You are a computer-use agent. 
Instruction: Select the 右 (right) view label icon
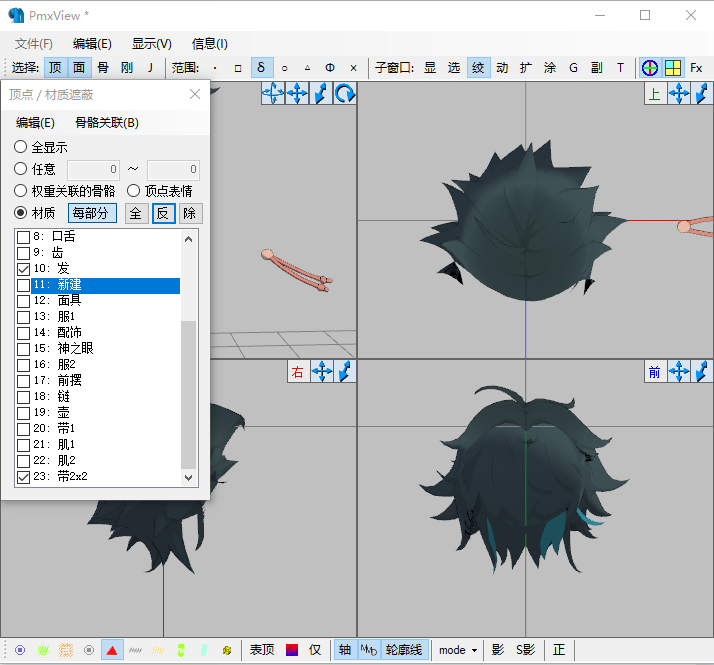298,372
